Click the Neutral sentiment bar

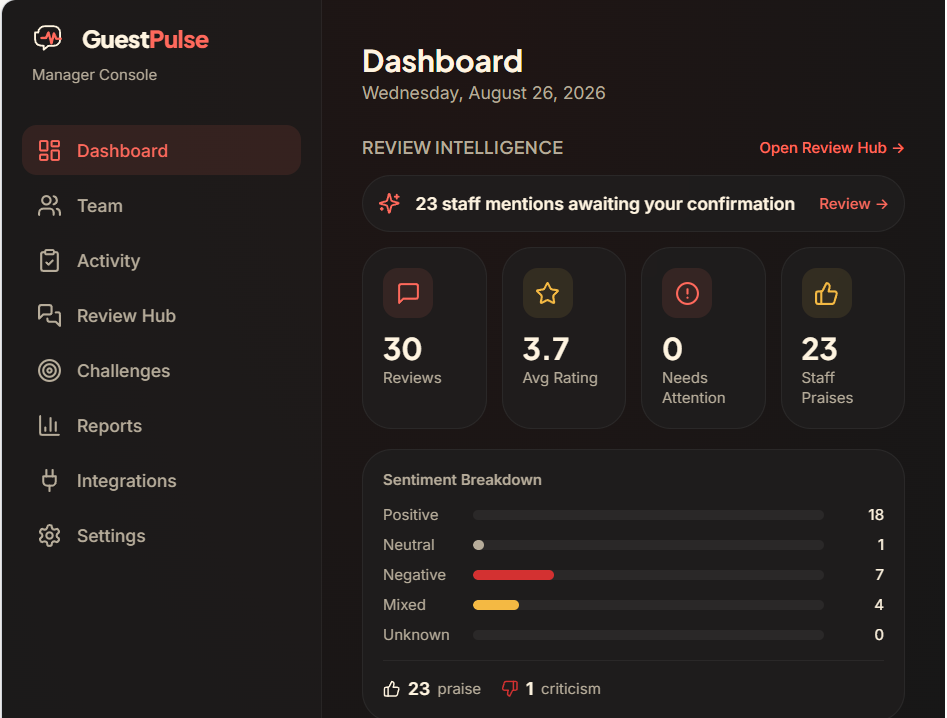[648, 545]
